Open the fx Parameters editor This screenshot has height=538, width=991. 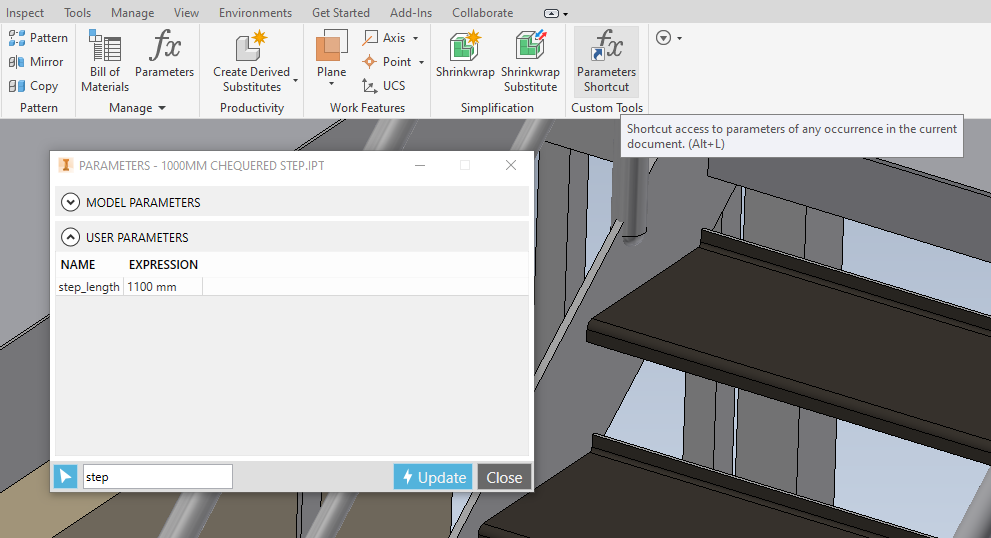(164, 54)
